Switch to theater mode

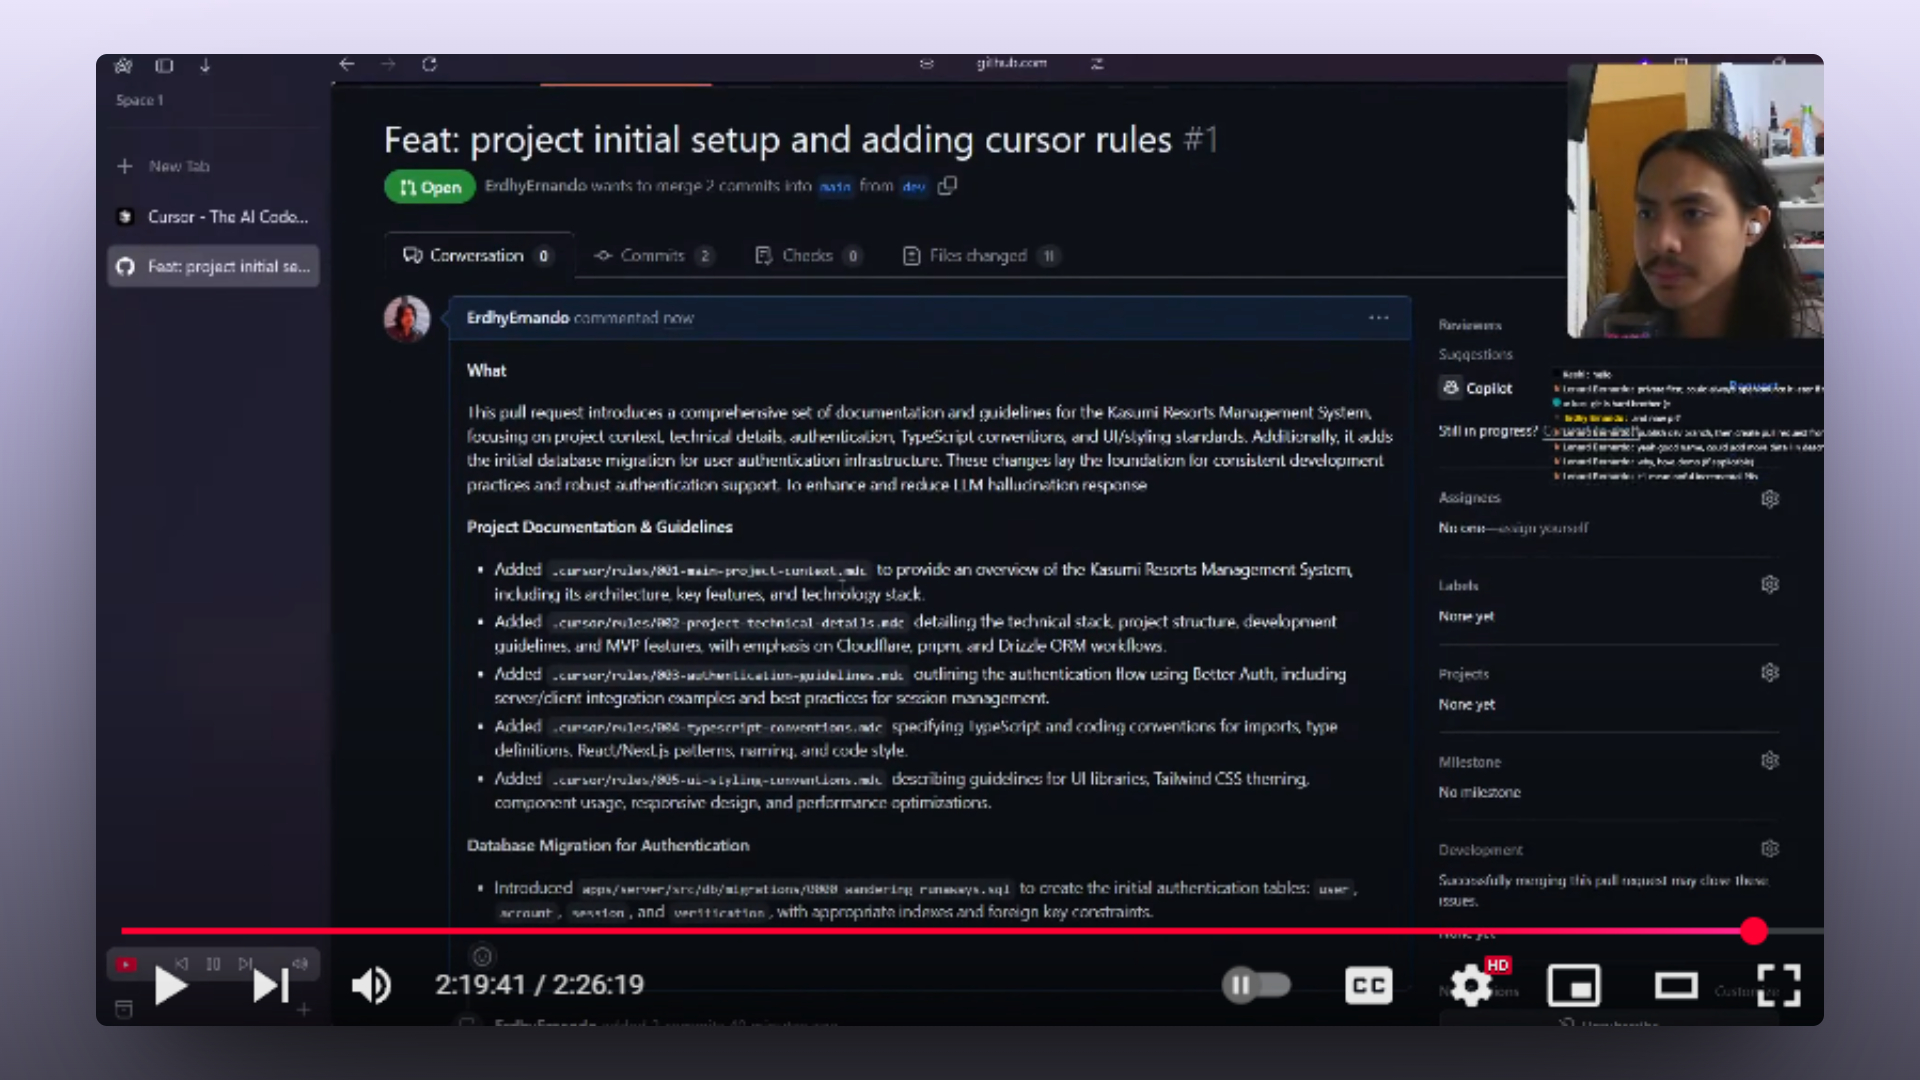coord(1676,986)
